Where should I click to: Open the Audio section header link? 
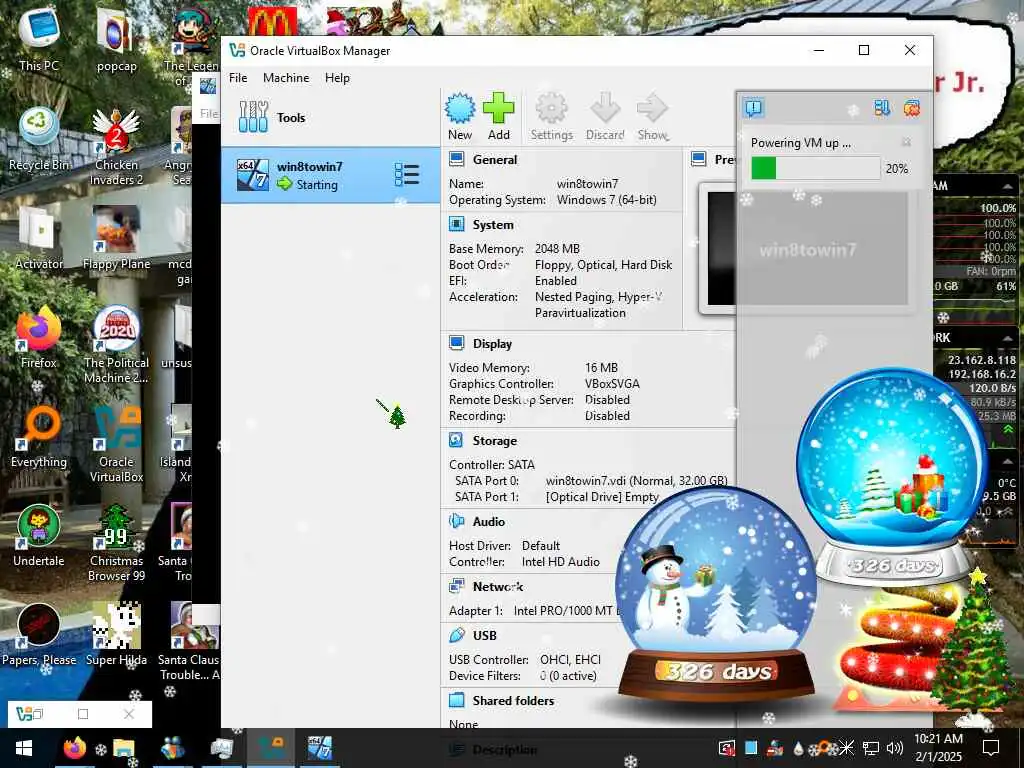pyautogui.click(x=488, y=522)
